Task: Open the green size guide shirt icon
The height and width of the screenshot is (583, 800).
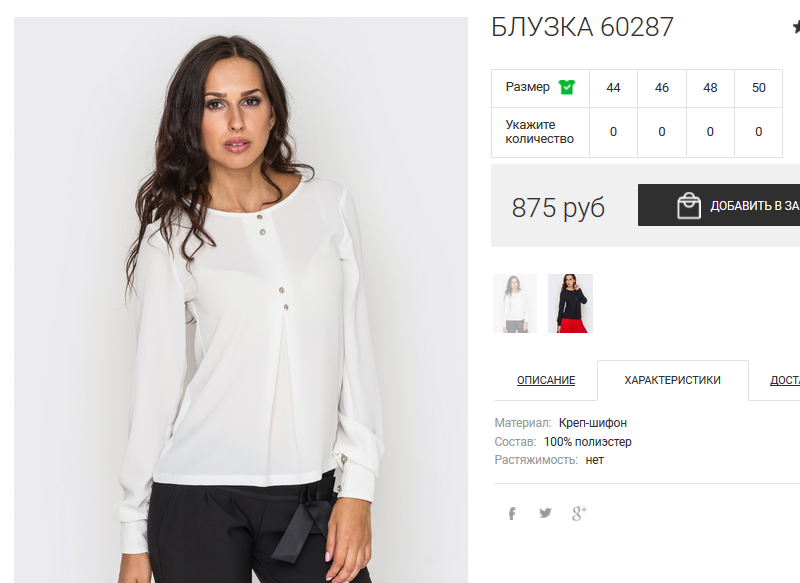Action: (566, 87)
